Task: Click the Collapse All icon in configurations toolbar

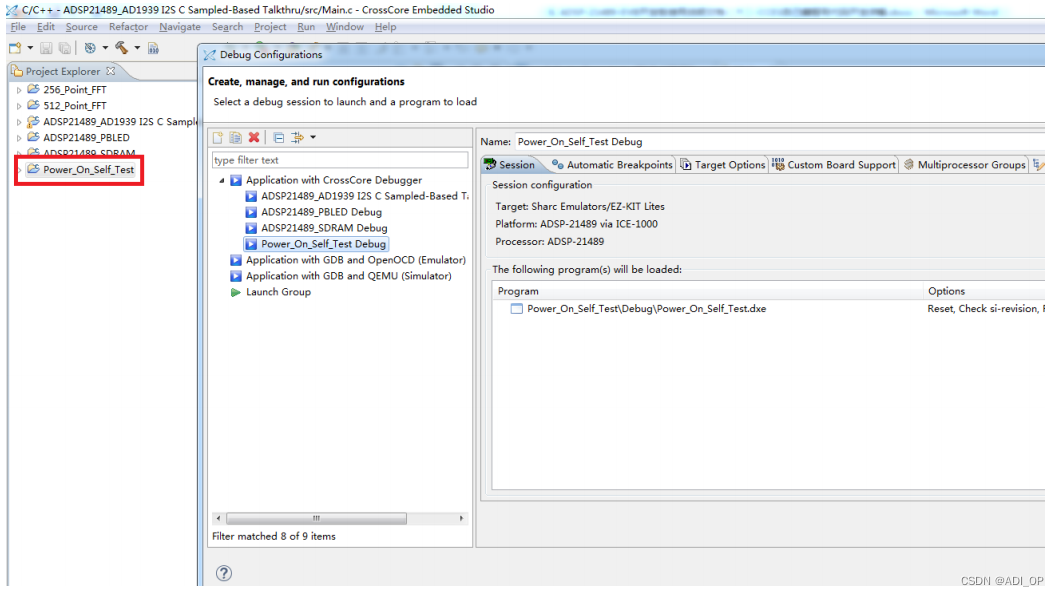Action: pos(278,138)
